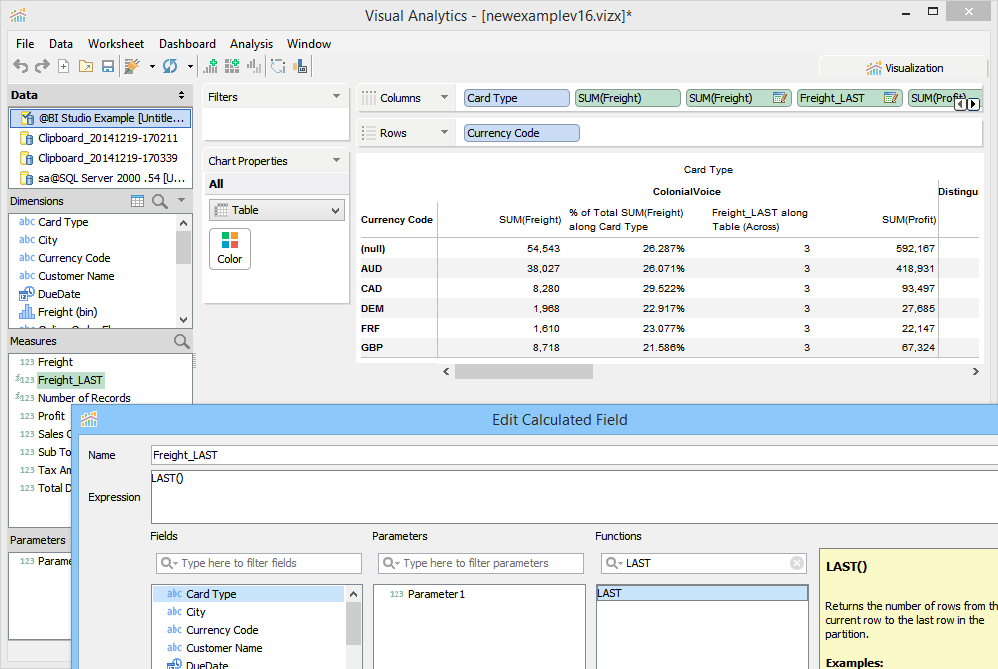Viewport: 998px width, 669px height.
Task: Click the Save disk icon
Action: tap(107, 66)
